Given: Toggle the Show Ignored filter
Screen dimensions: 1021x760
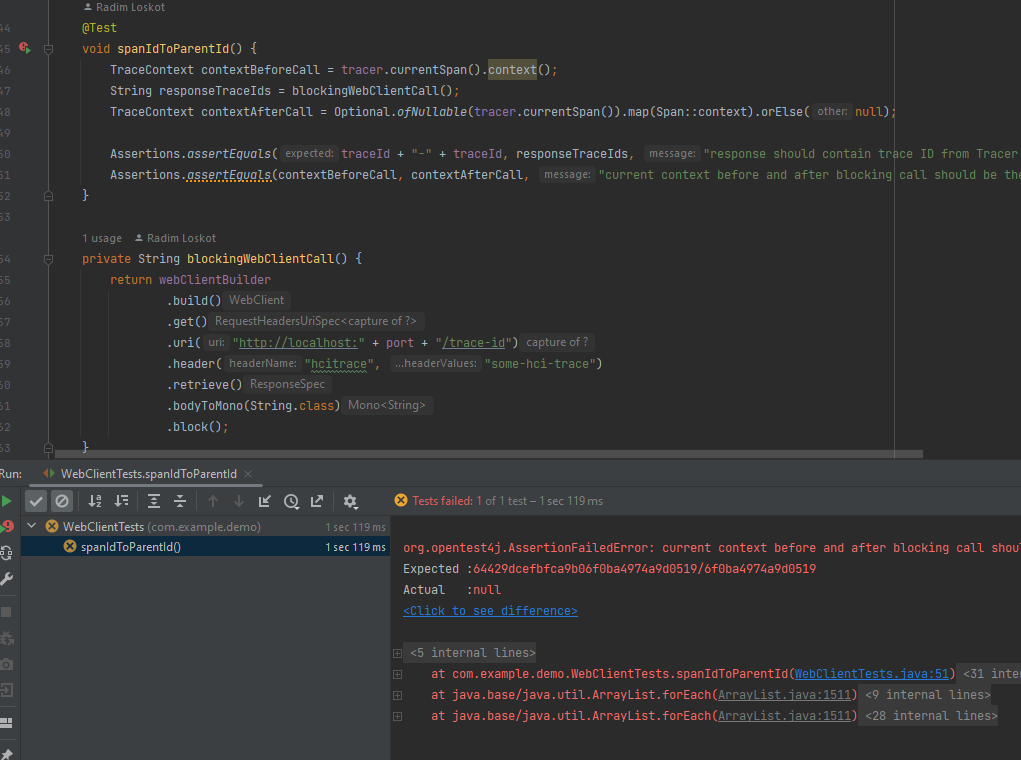Looking at the screenshot, I should tap(62, 501).
